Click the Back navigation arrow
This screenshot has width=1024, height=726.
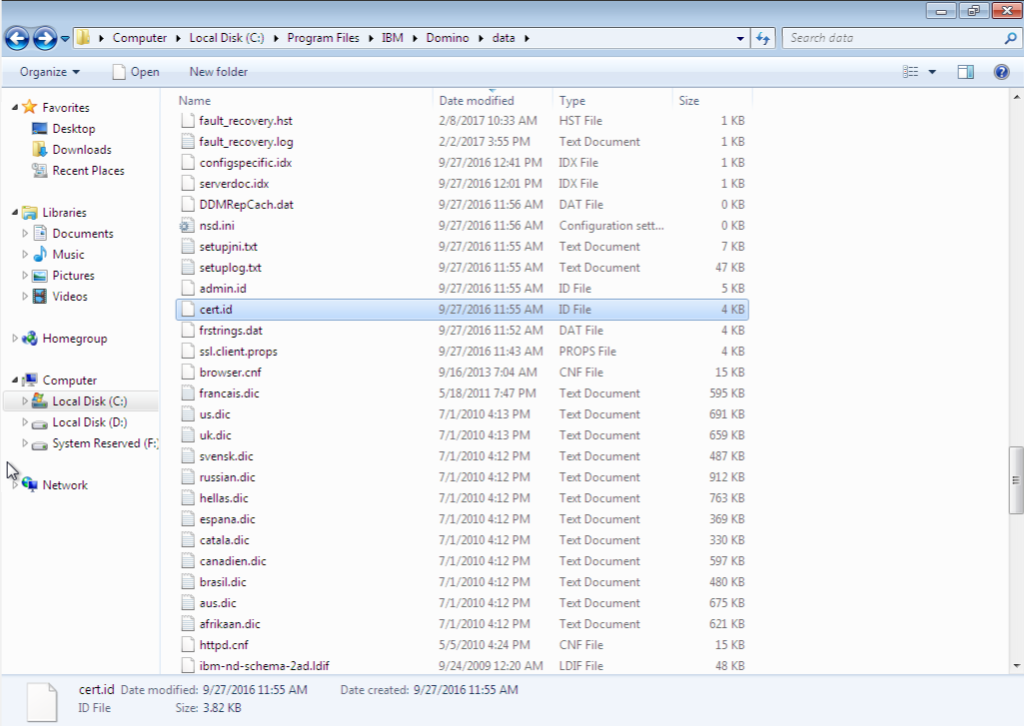pos(17,39)
